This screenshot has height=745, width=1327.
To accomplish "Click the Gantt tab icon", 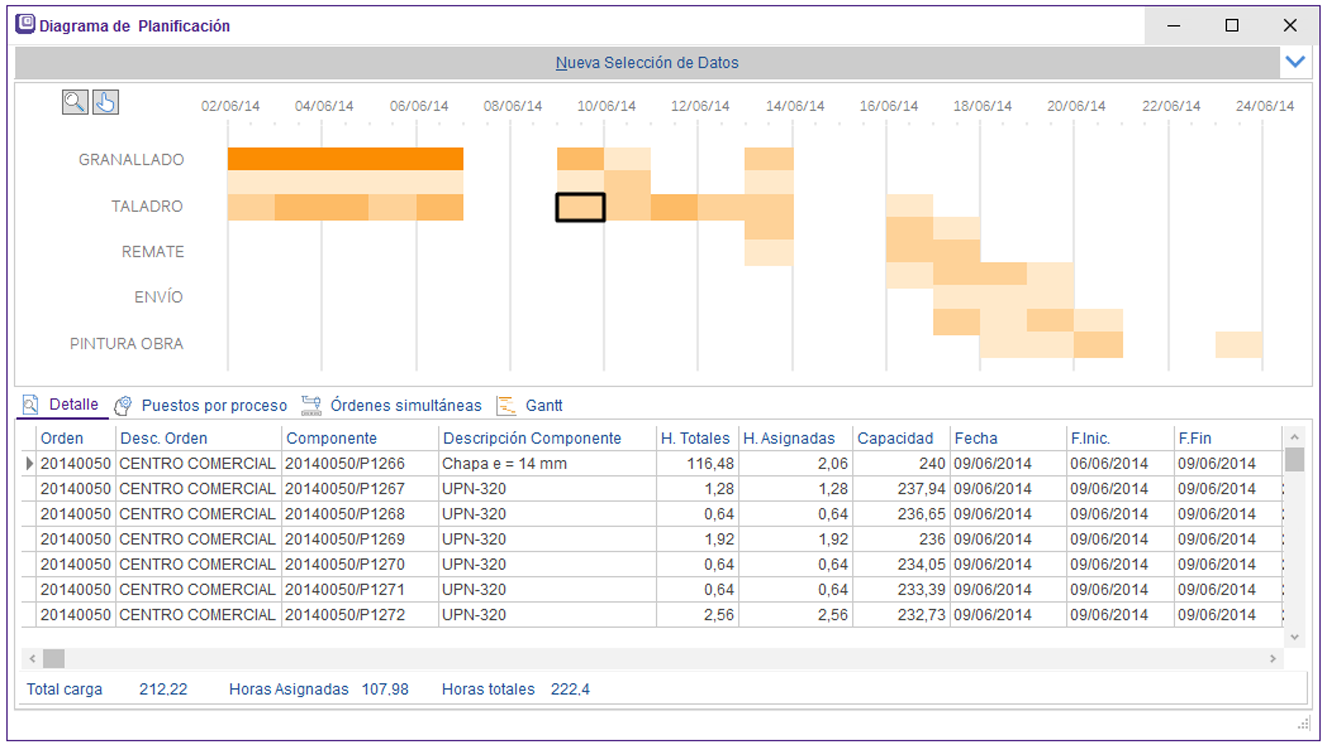I will click(507, 406).
